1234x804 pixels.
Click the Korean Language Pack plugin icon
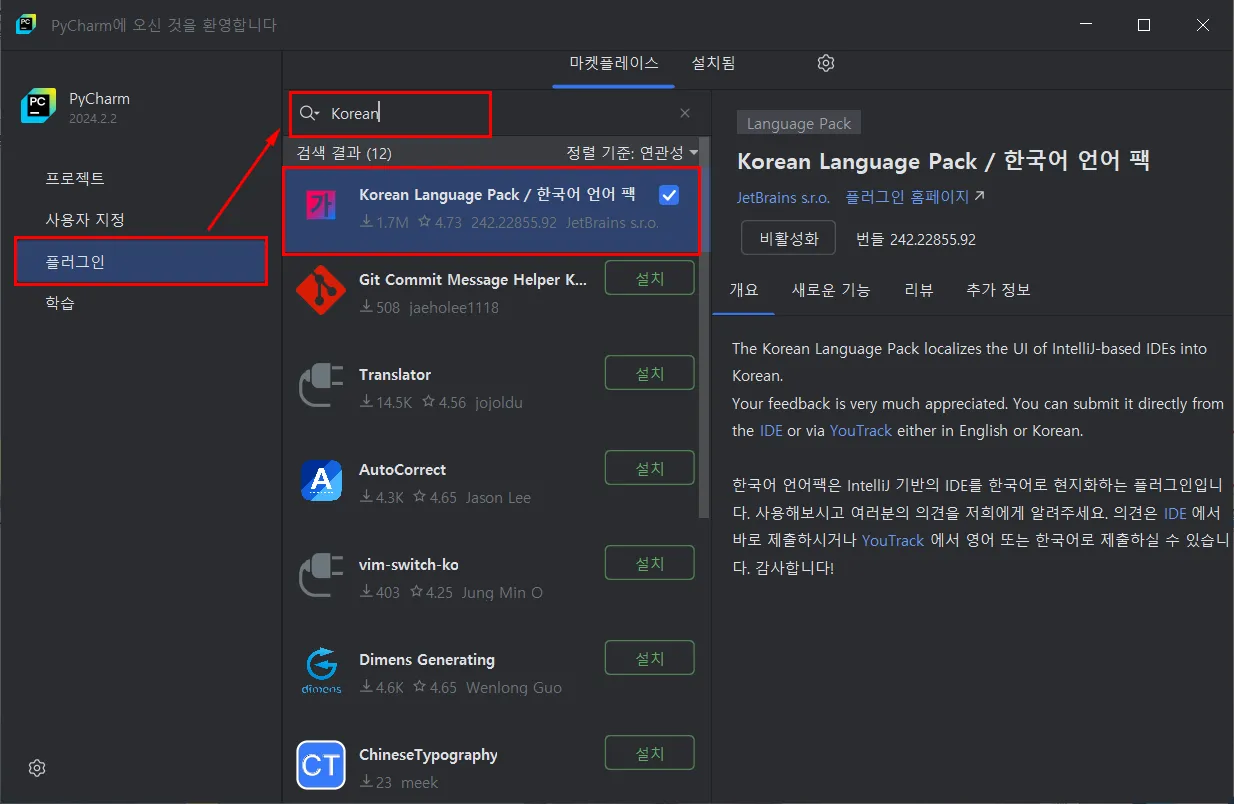[x=321, y=205]
